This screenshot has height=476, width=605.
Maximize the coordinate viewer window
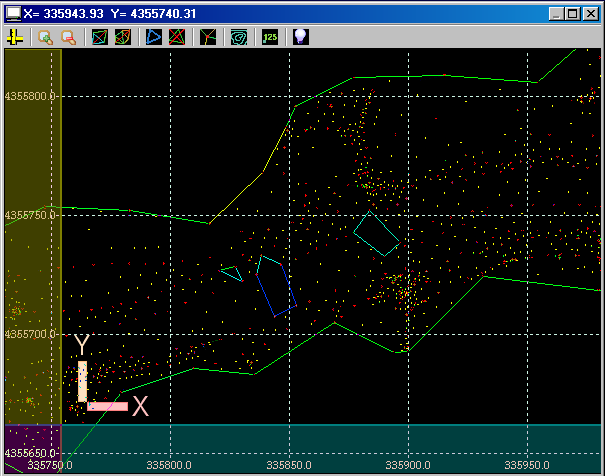point(573,14)
